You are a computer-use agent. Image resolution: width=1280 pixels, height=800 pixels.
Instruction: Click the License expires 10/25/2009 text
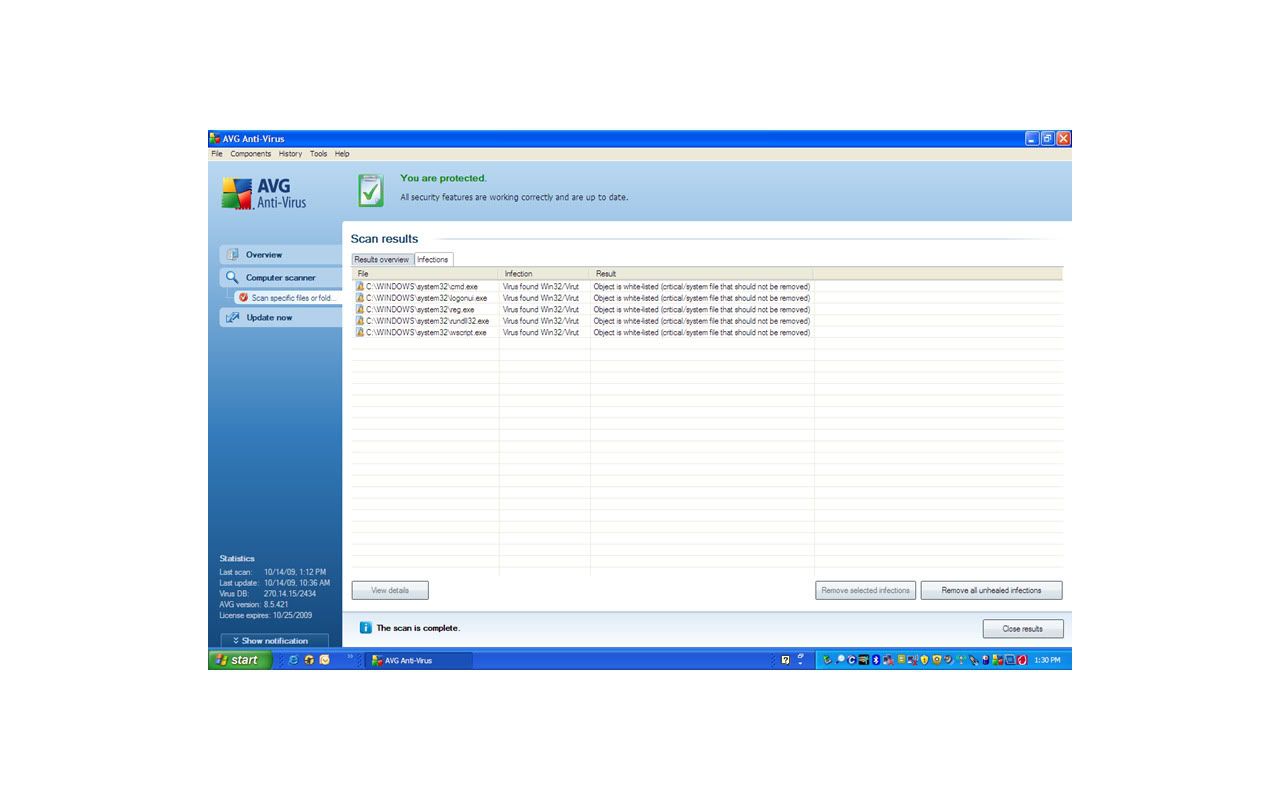click(x=266, y=616)
